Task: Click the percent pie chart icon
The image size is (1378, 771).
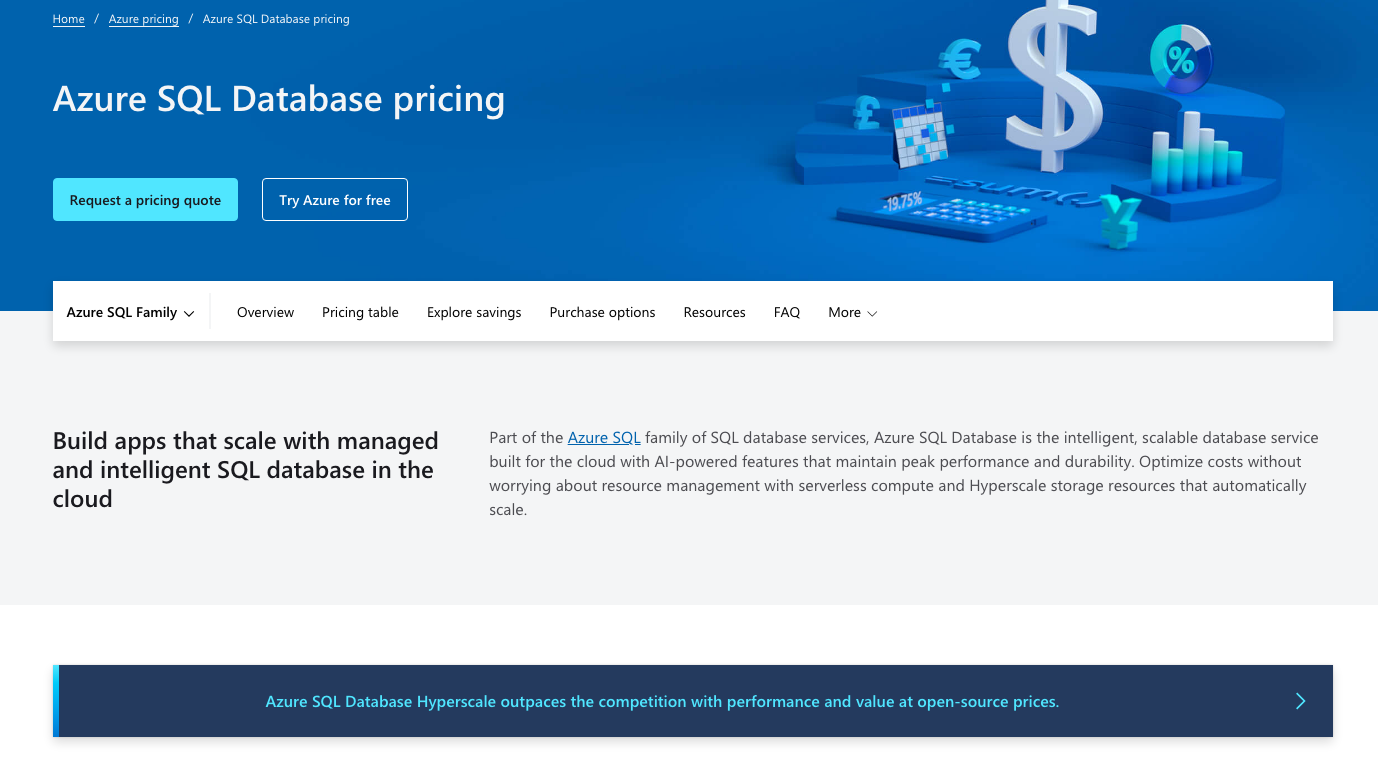Action: point(1181,60)
